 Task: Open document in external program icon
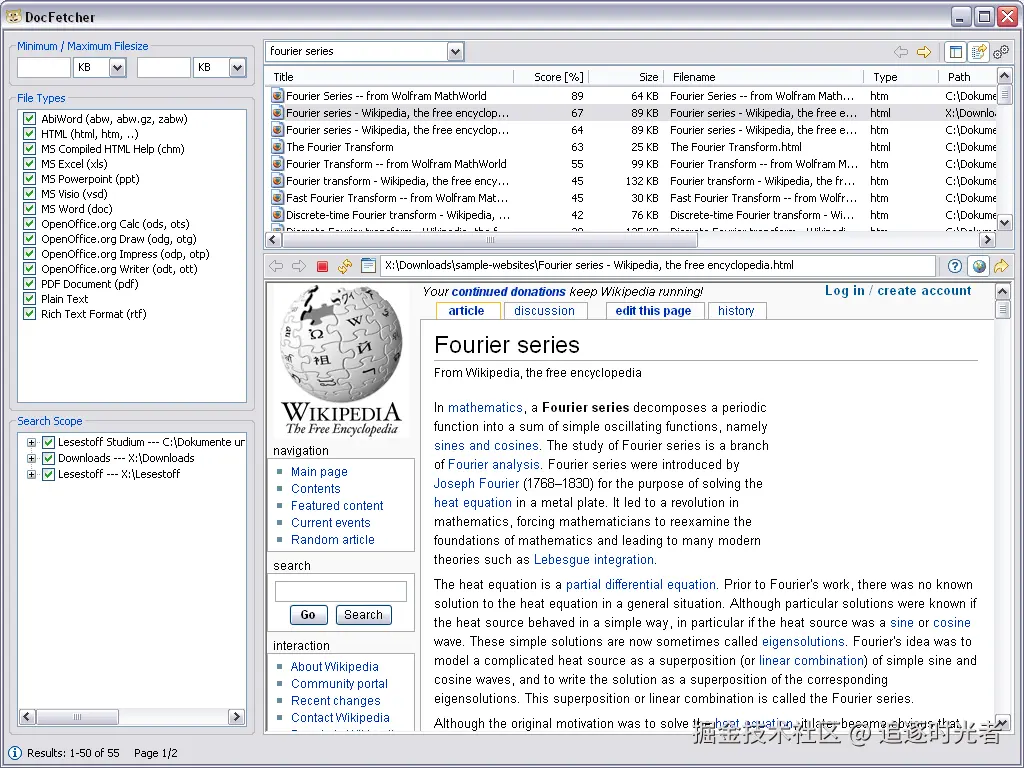coord(1000,266)
